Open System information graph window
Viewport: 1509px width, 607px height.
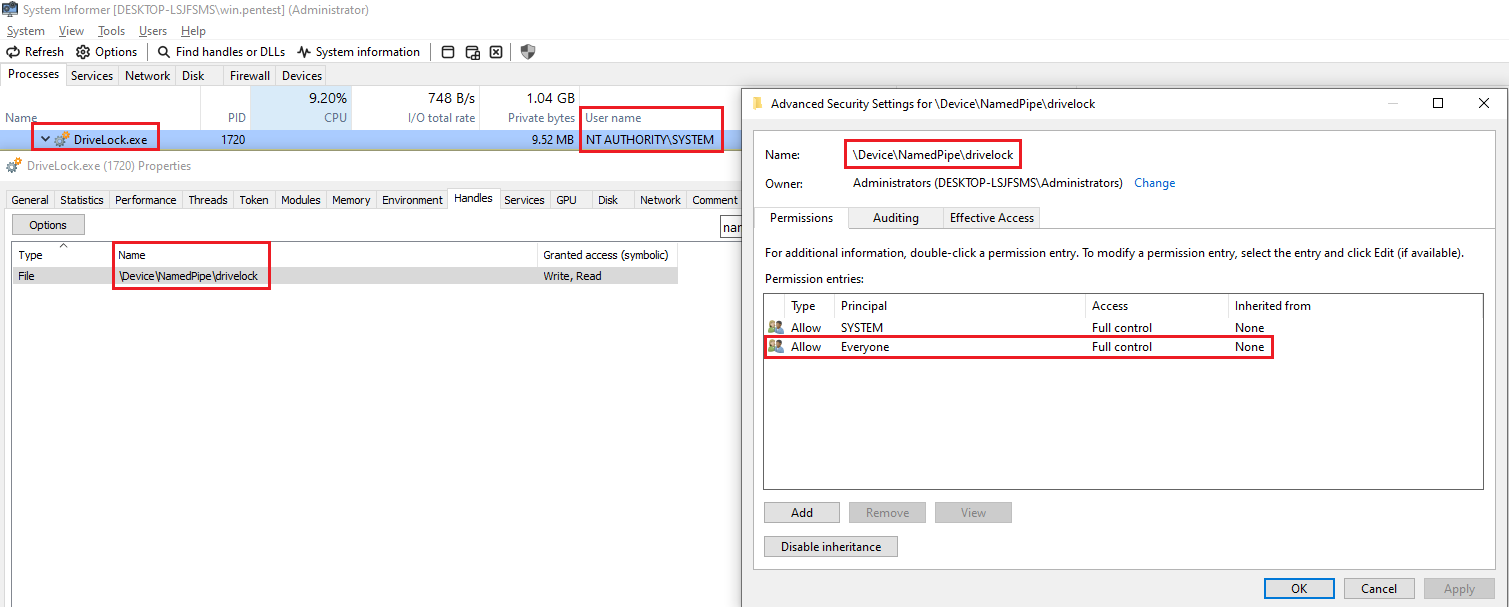coord(359,52)
